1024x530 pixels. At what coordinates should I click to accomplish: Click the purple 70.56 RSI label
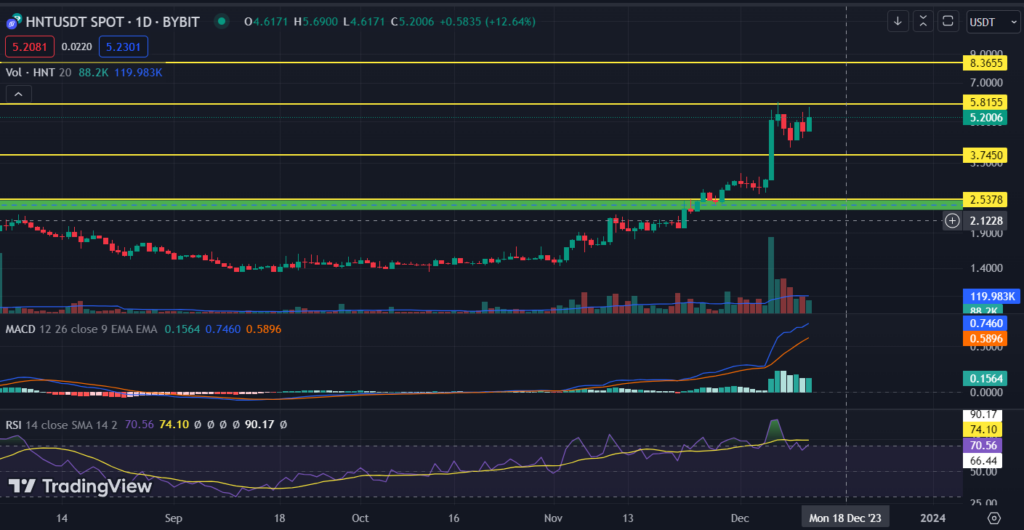tap(982, 445)
